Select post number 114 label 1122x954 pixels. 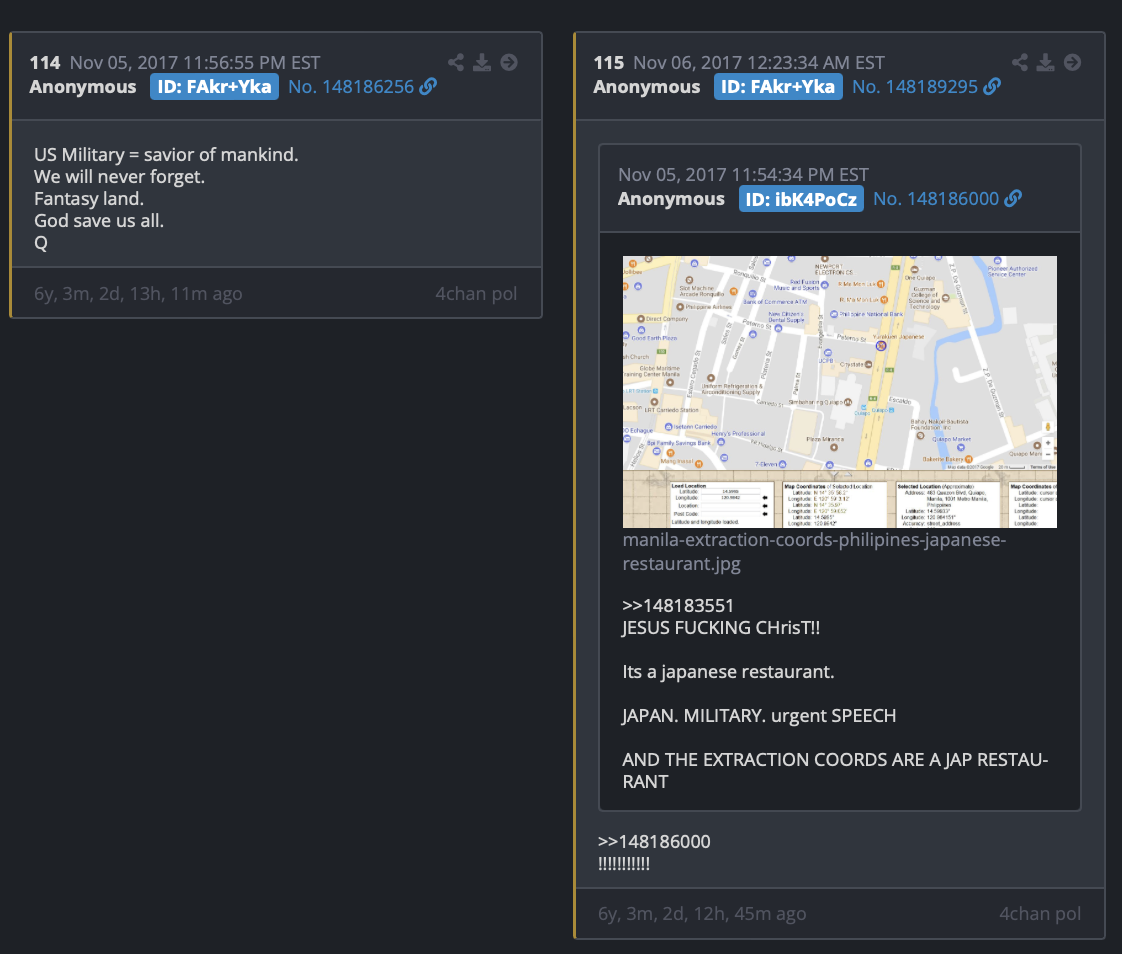click(x=45, y=63)
